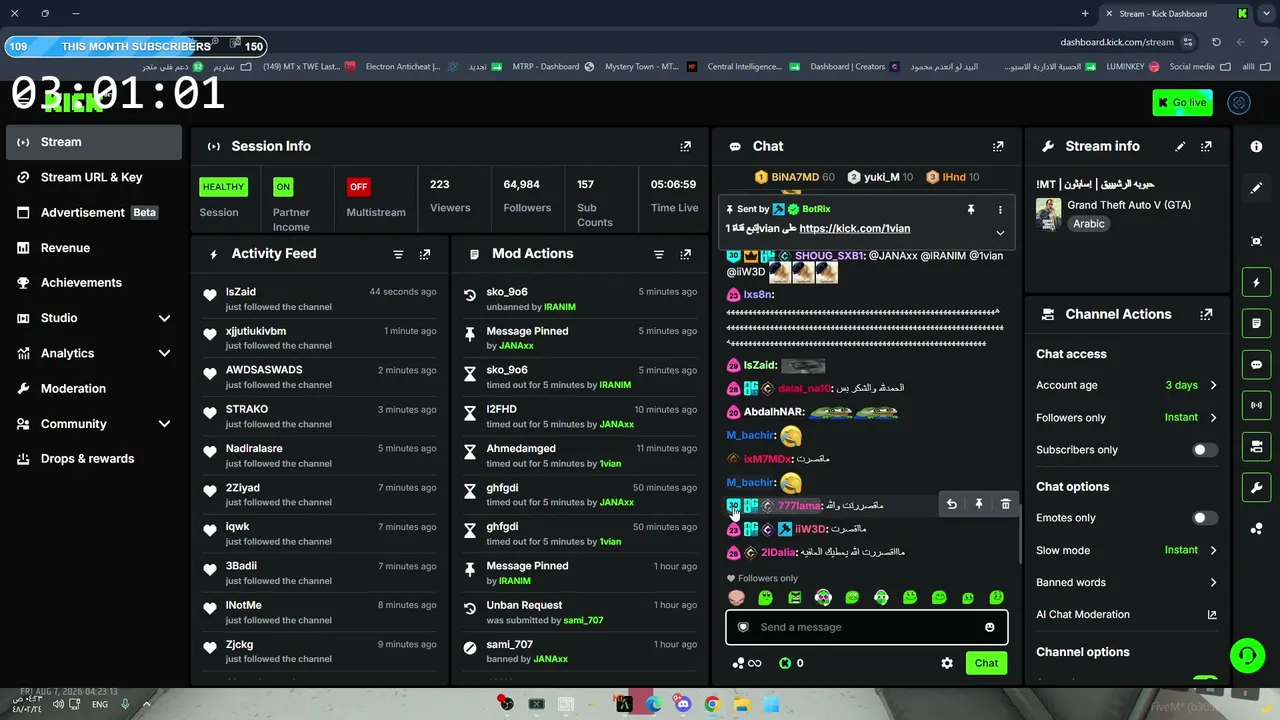Click chat identity badge in message box
The width and height of the screenshot is (1280, 720).
(x=743, y=627)
